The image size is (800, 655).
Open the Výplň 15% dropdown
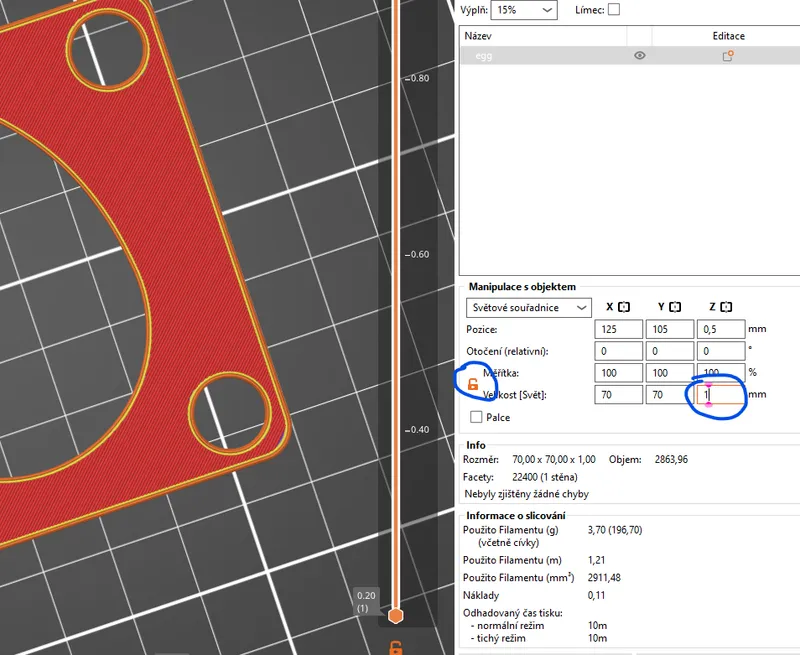pyautogui.click(x=524, y=10)
